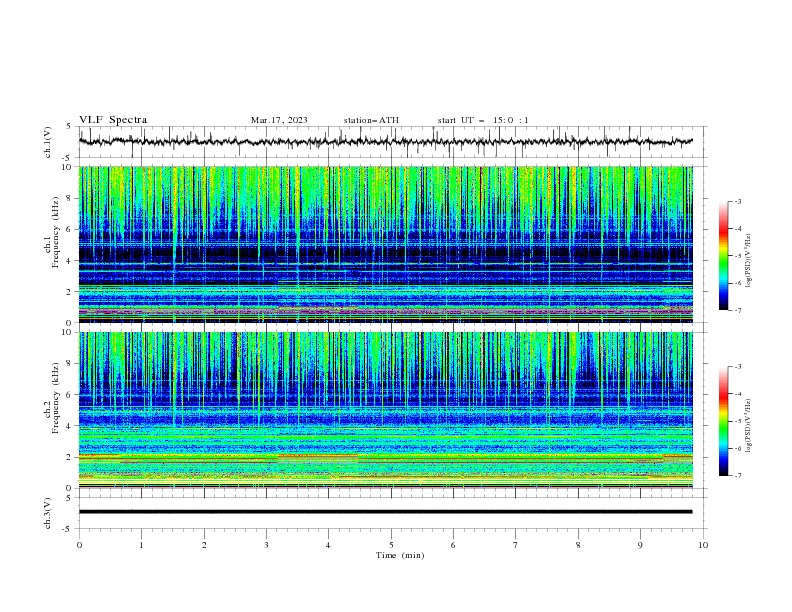Click the time axis tick label '0'
792x612 pixels.
(x=79, y=545)
